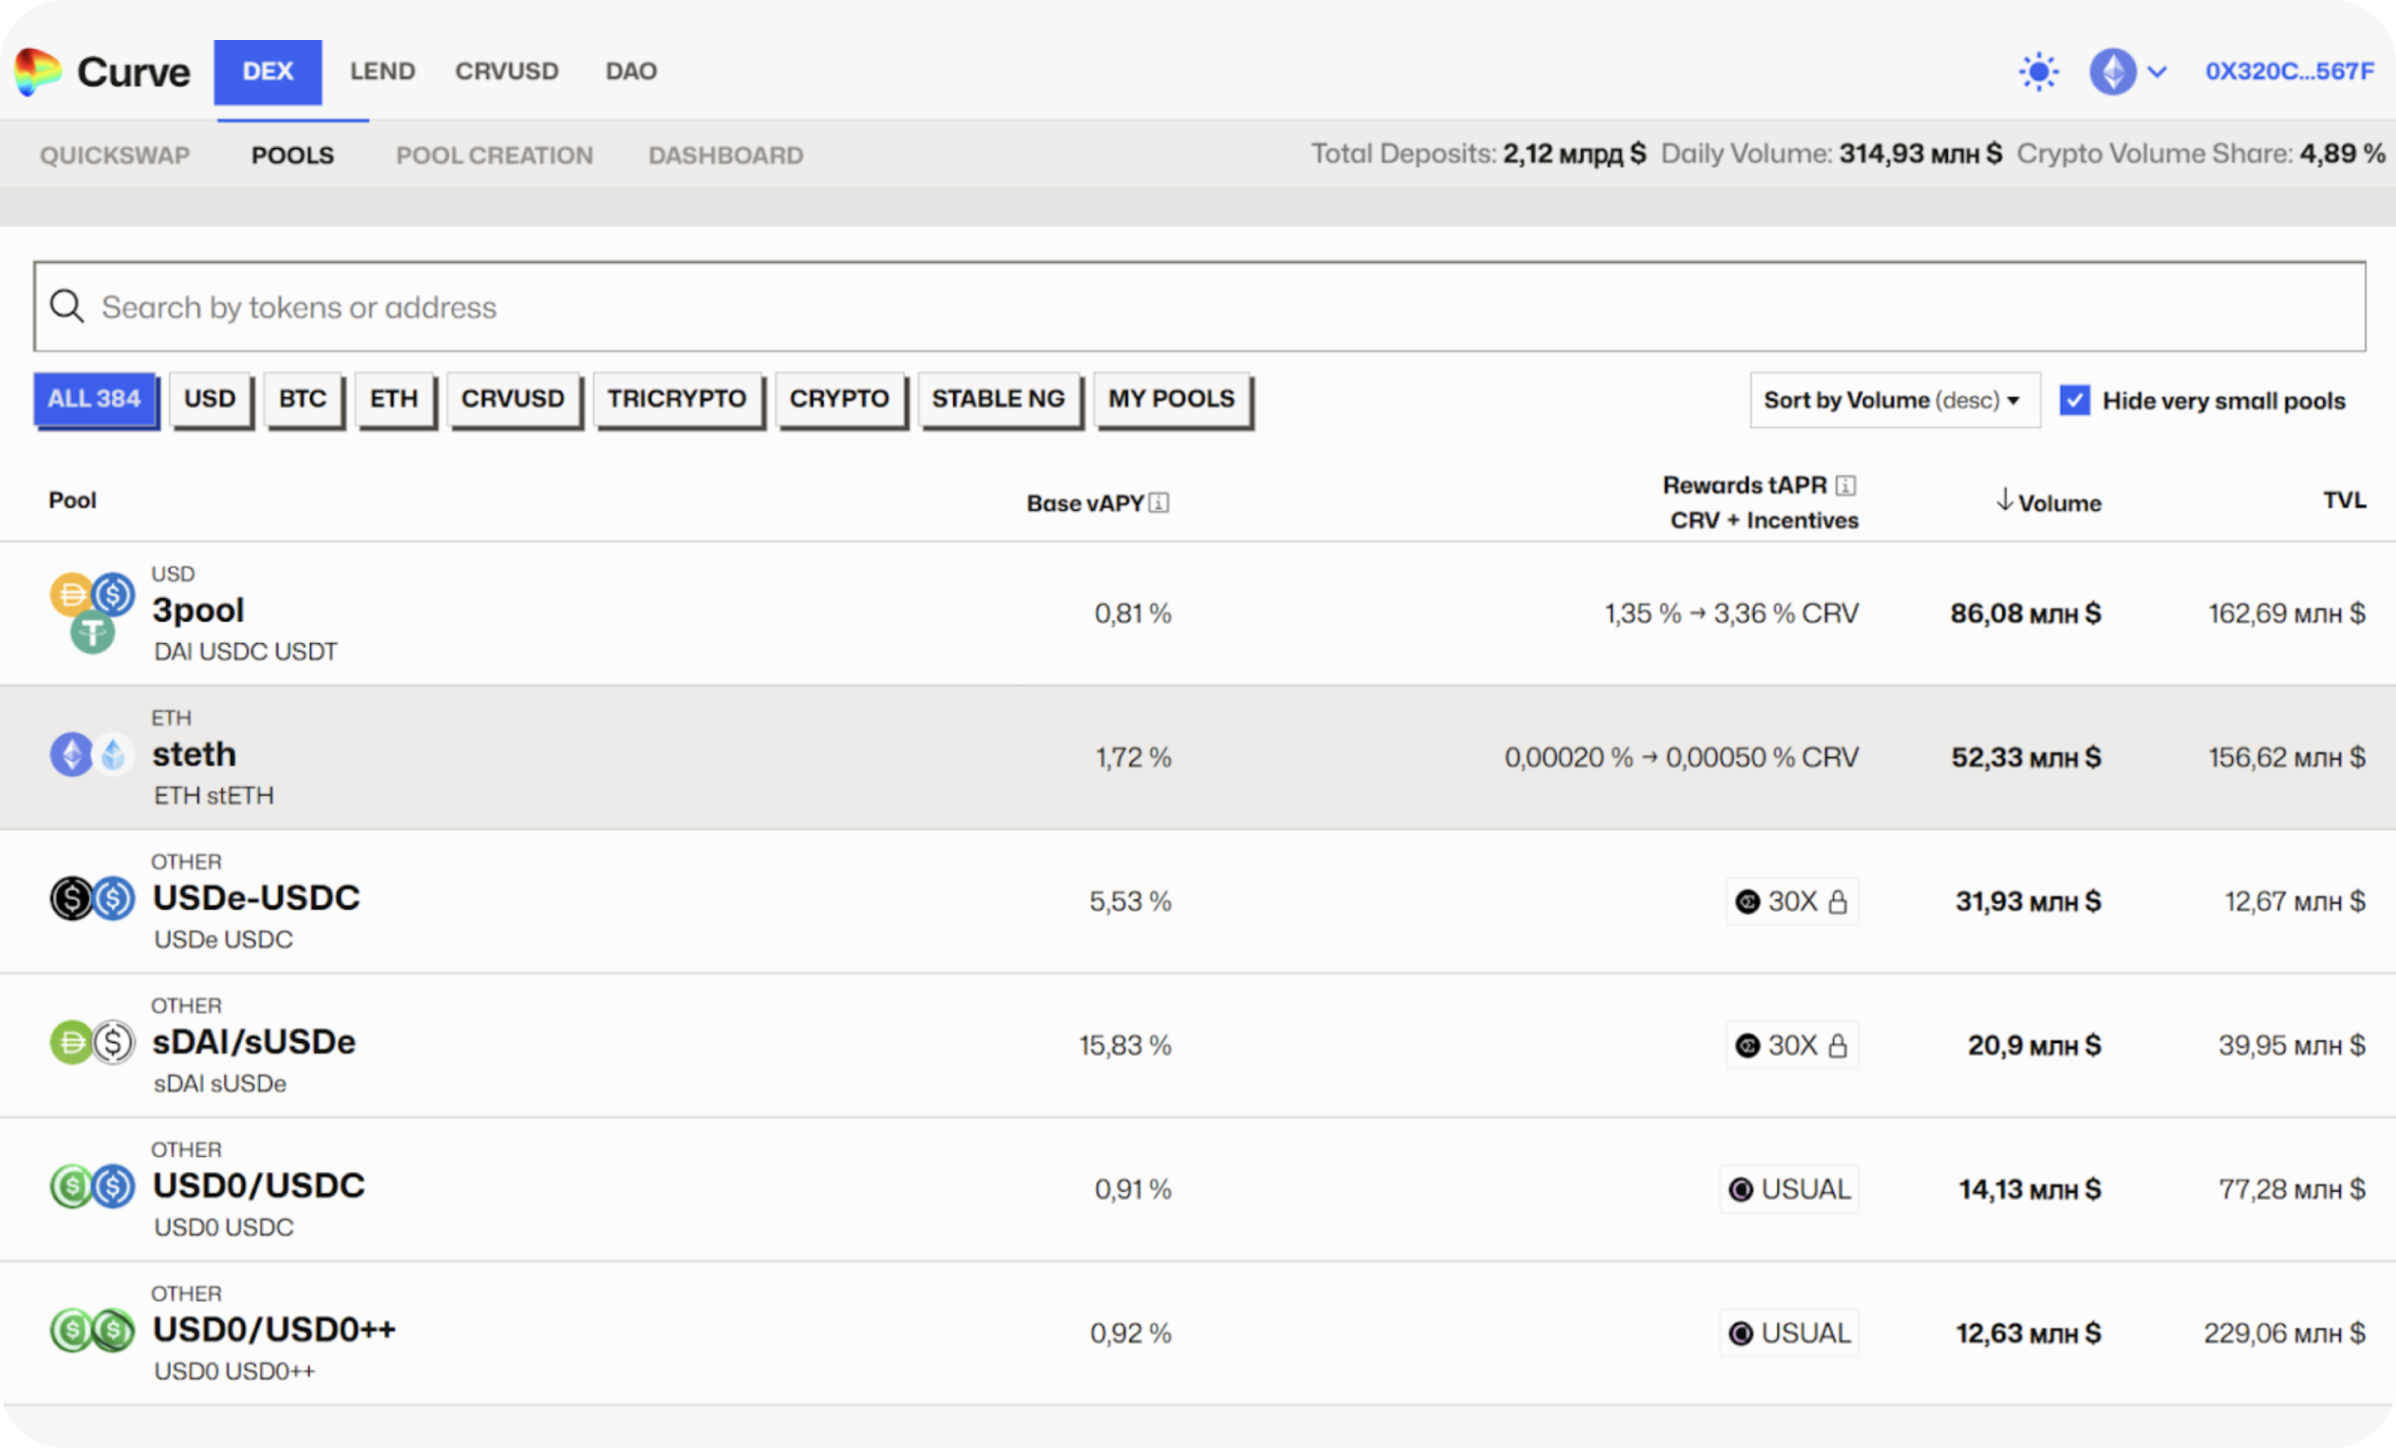The height and width of the screenshot is (1448, 2396).
Task: Open the DASHBOARD page
Action: (726, 155)
